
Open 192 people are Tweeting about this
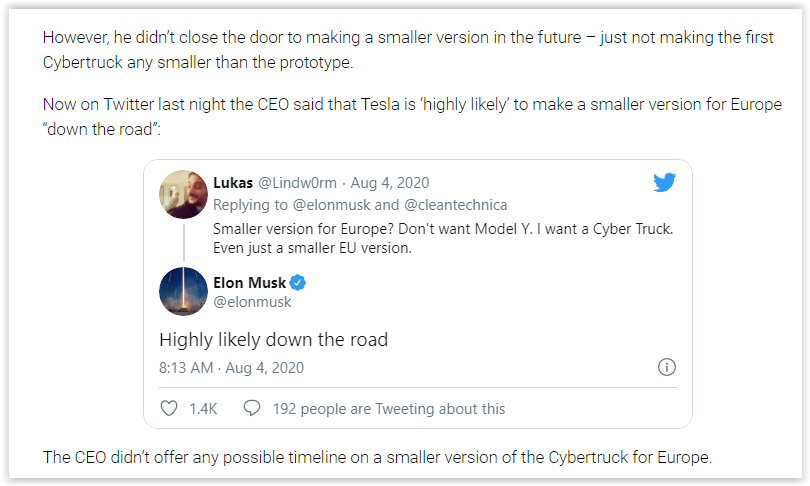[x=389, y=409]
